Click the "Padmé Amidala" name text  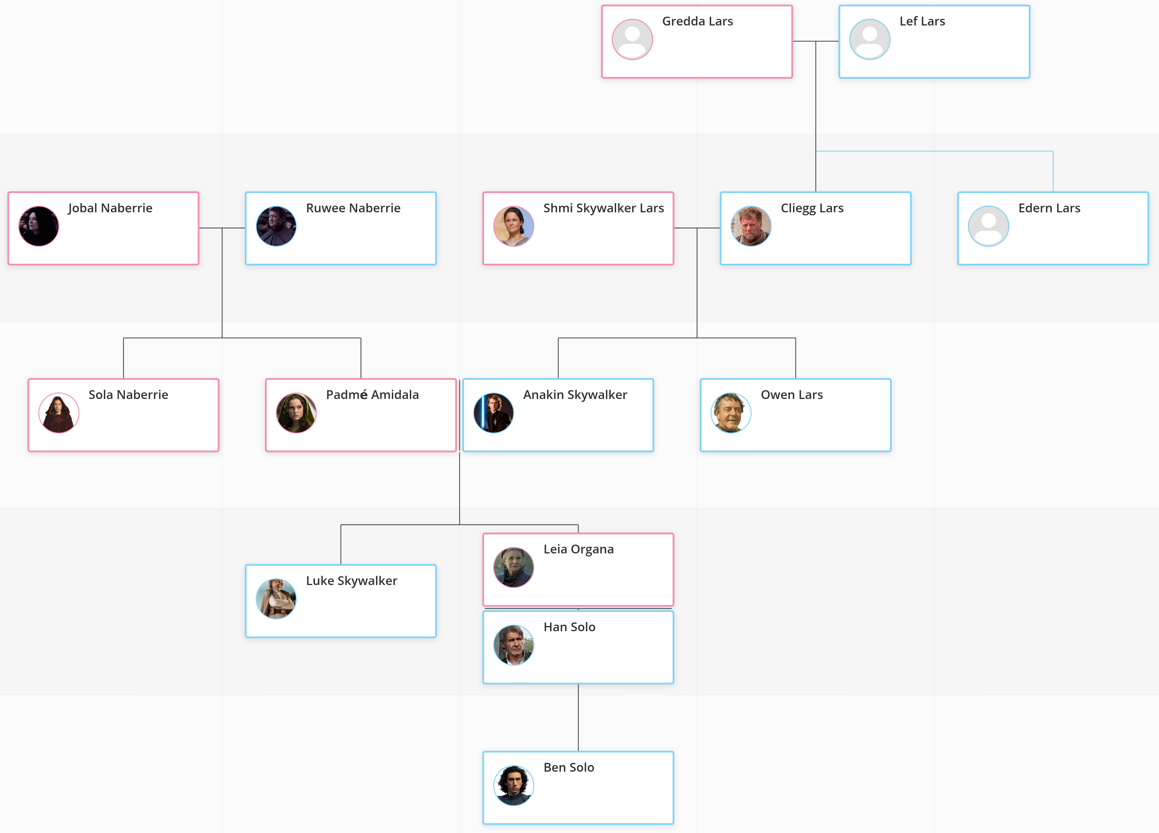[x=372, y=395]
